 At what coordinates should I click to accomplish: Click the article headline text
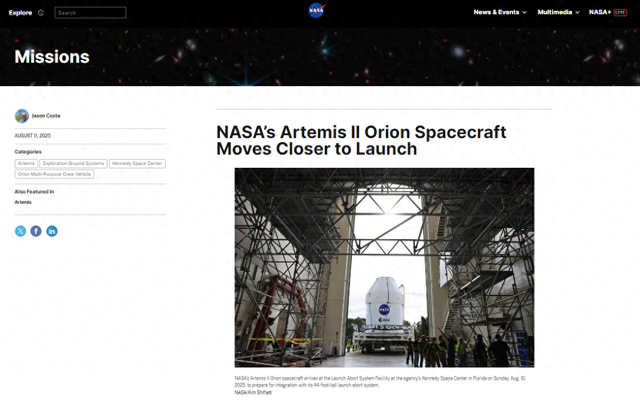coord(361,140)
